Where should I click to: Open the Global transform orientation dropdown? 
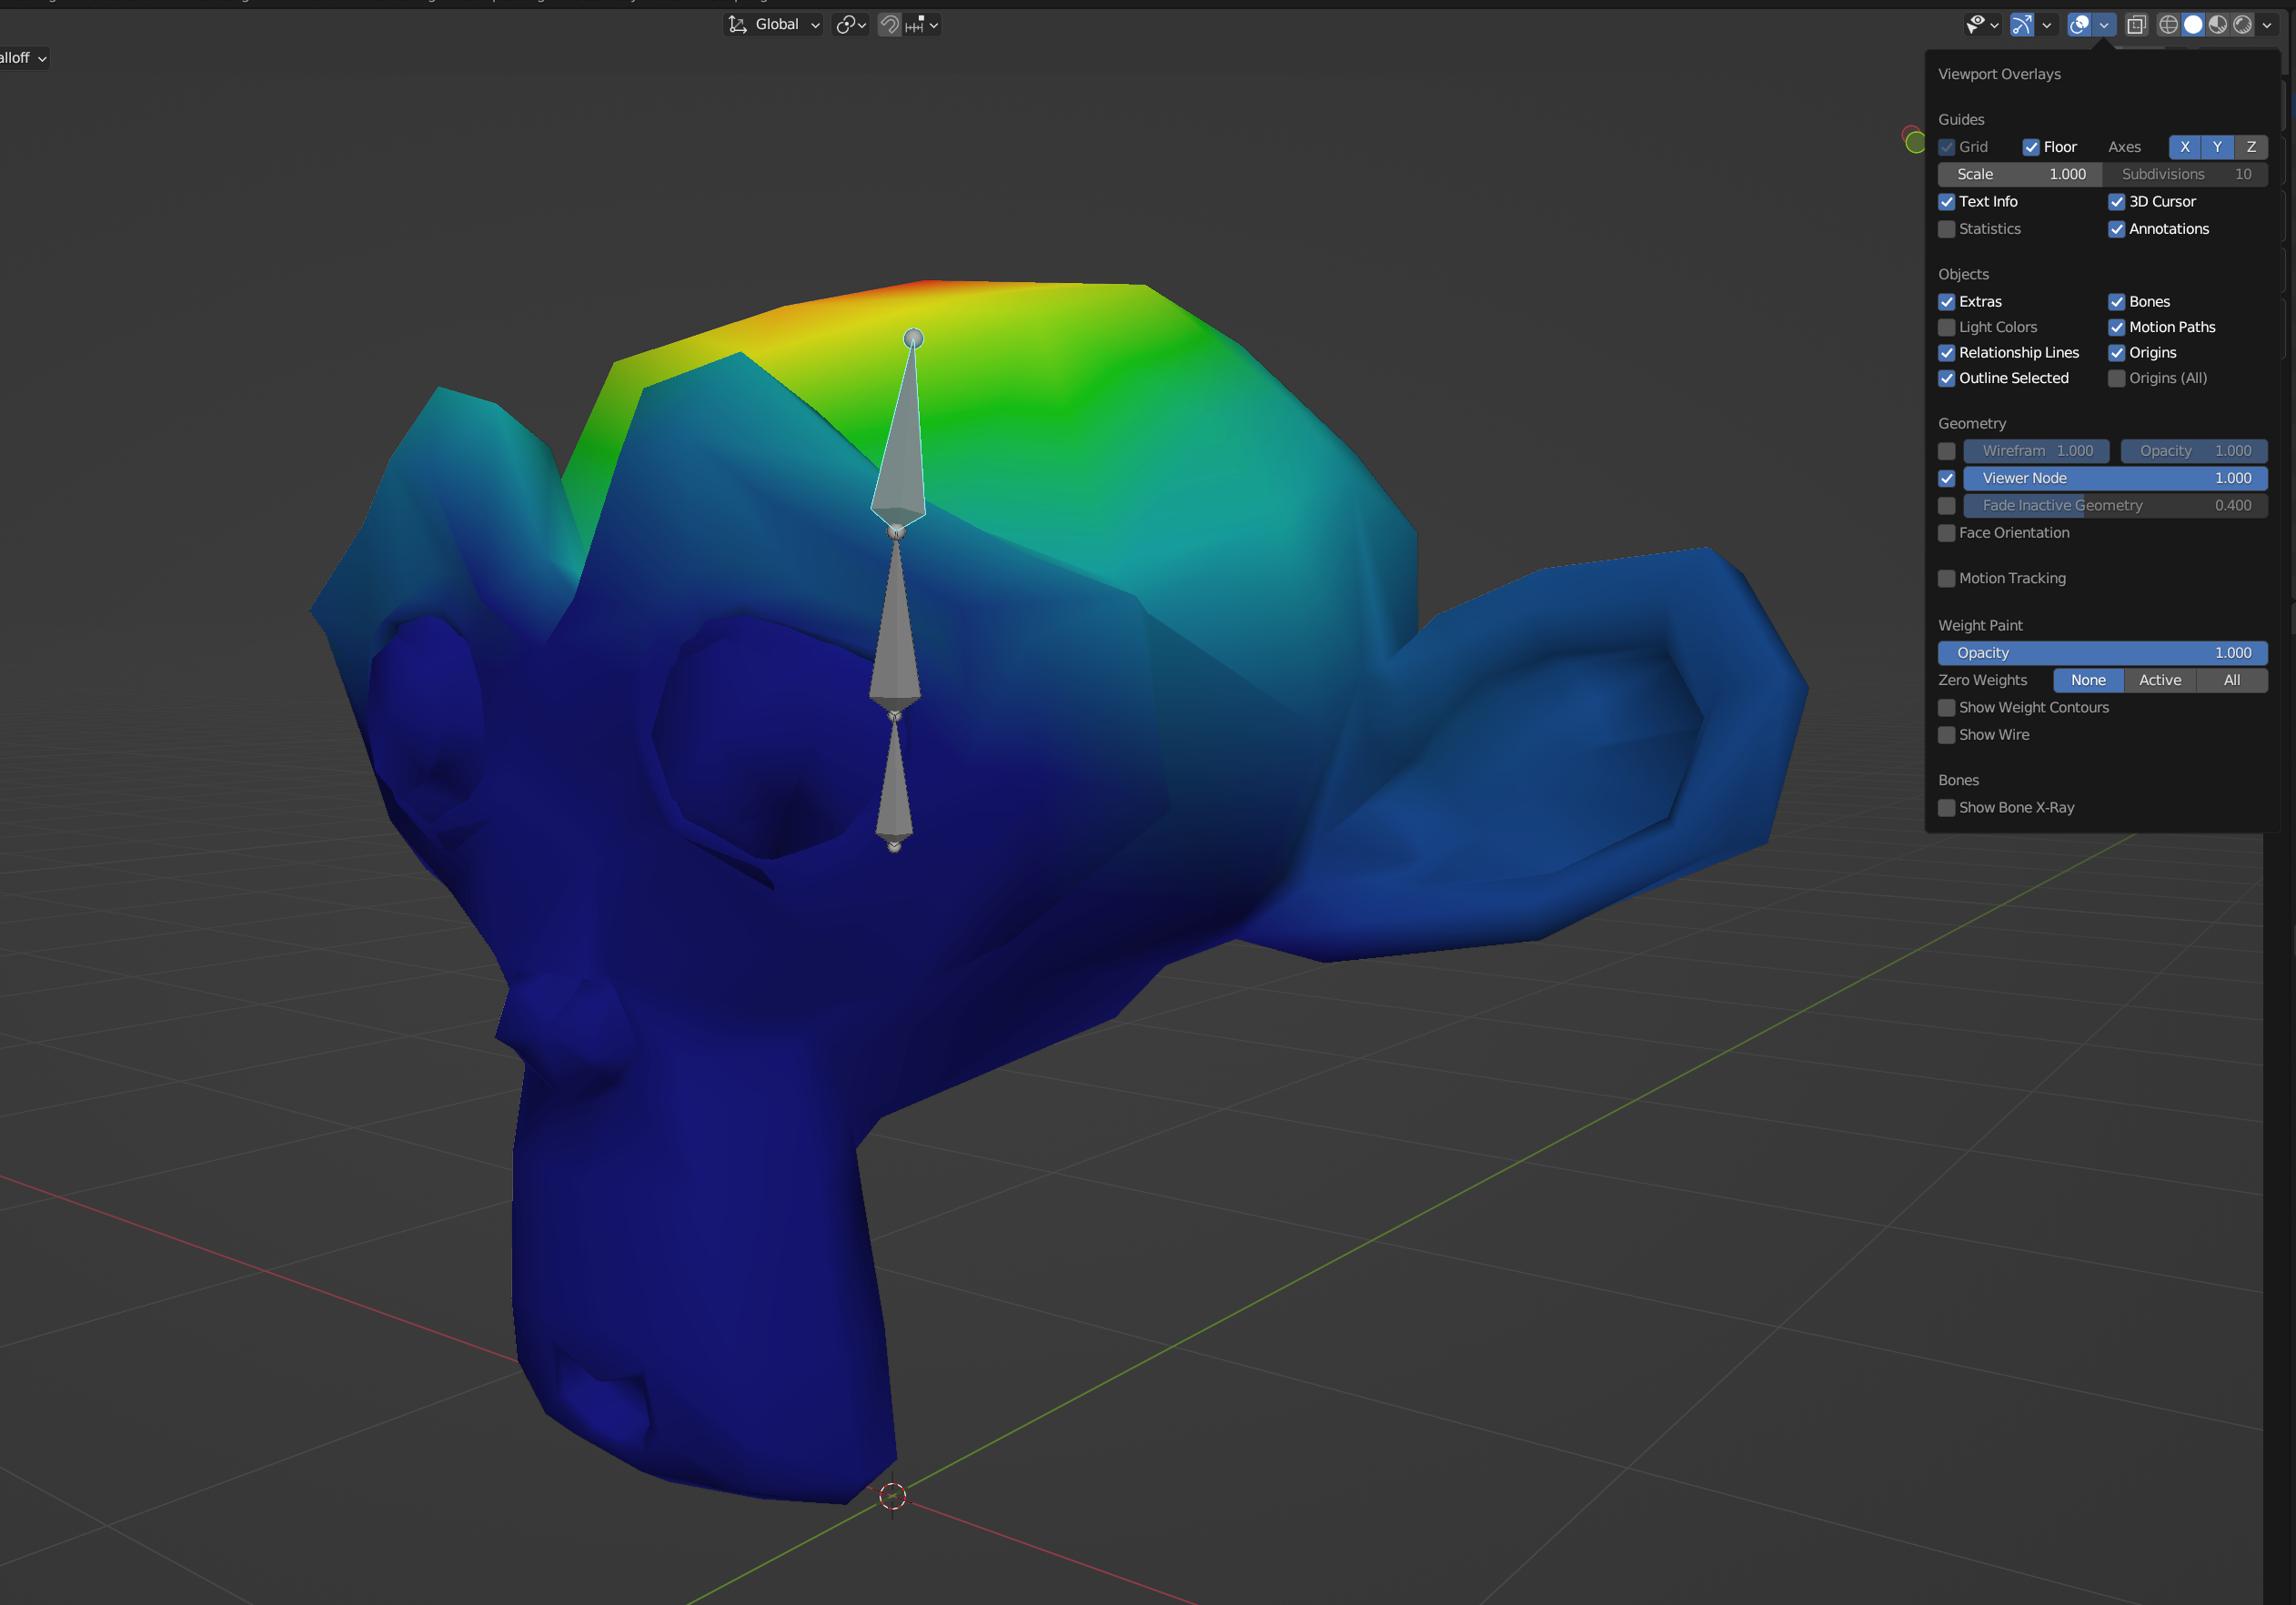coord(775,25)
